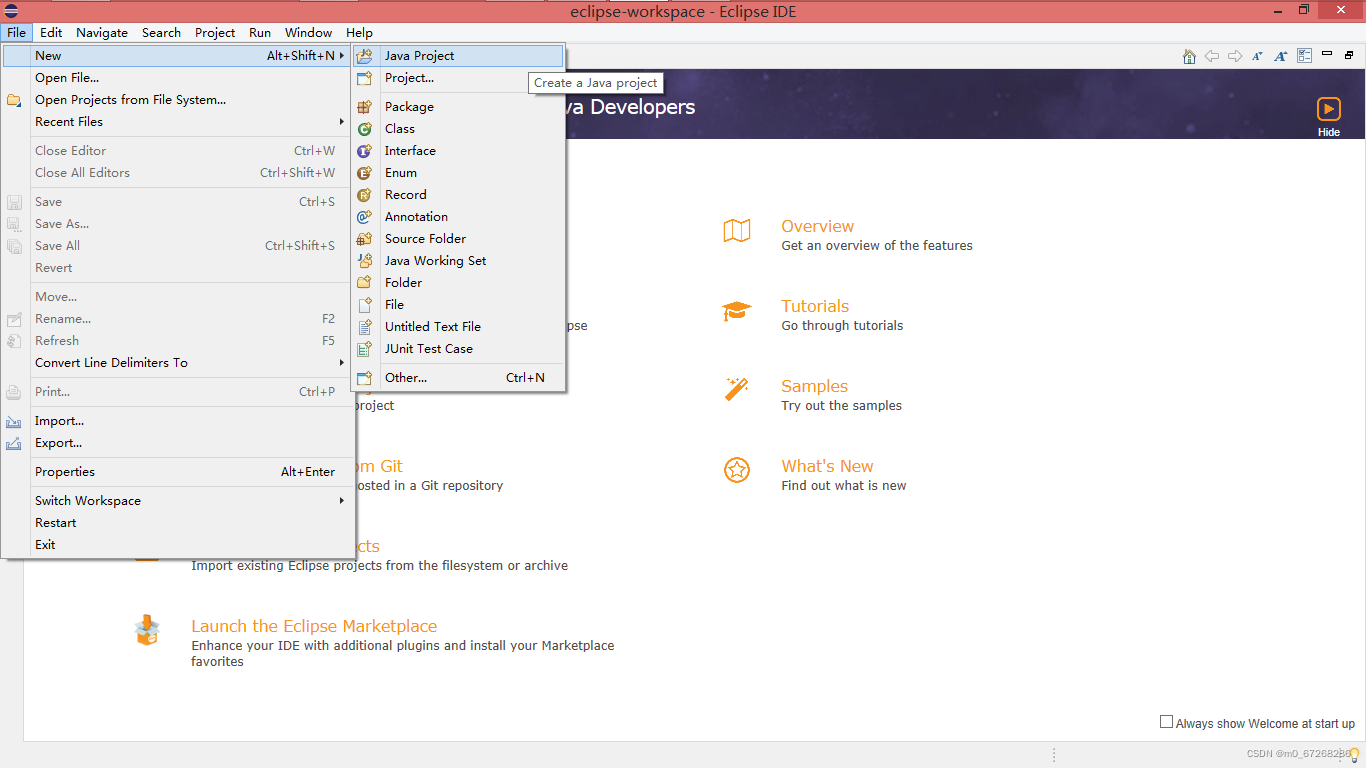
Task: Choose Properties from File menu
Action: click(178, 472)
